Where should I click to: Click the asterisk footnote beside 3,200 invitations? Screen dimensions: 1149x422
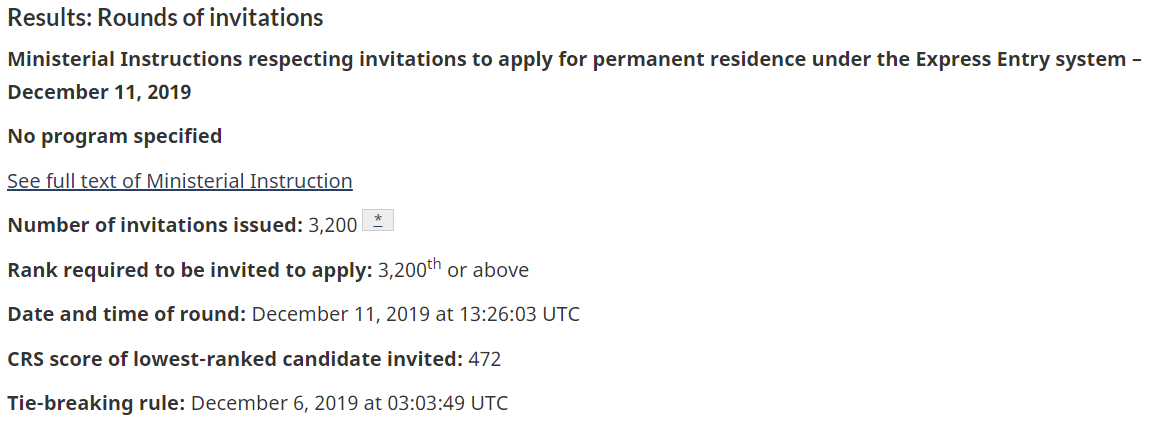click(377, 221)
